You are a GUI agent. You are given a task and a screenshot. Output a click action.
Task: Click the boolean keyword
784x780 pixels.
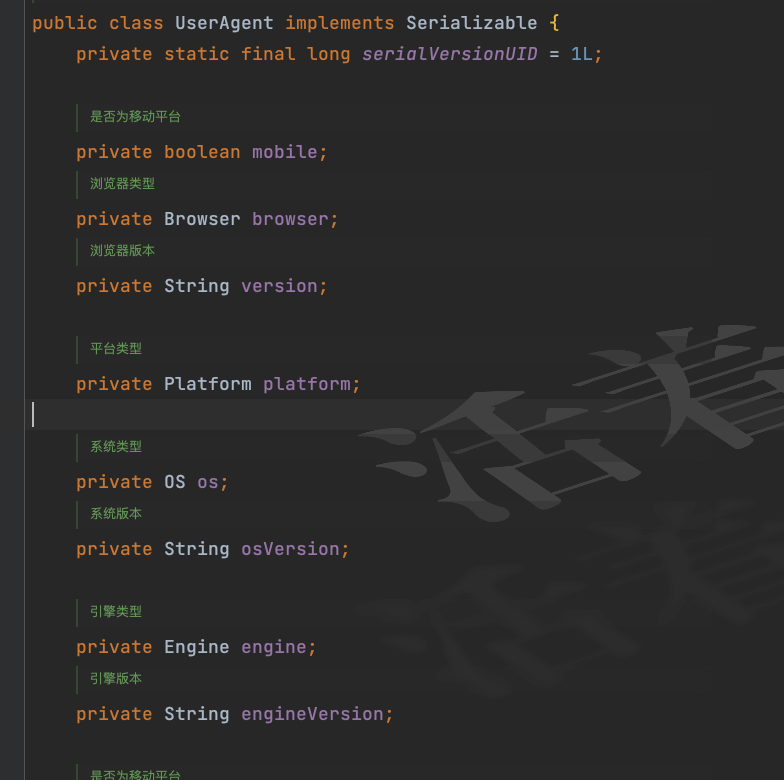click(202, 152)
